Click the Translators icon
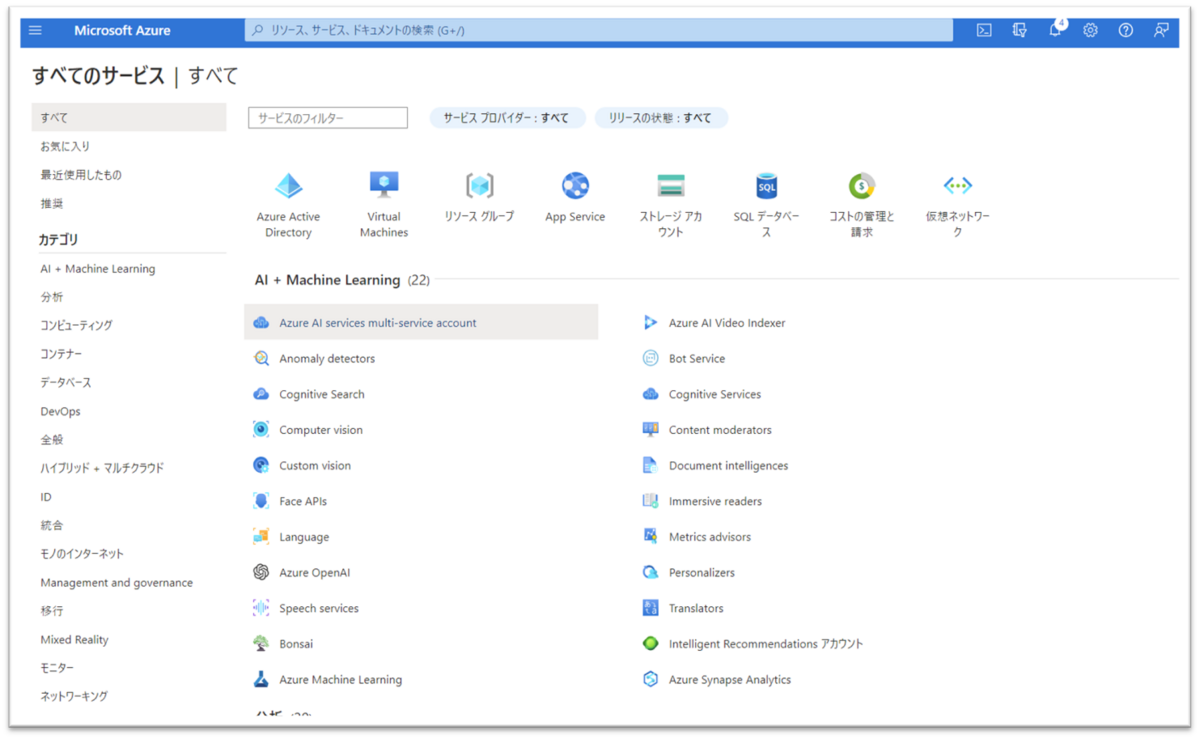 [651, 608]
